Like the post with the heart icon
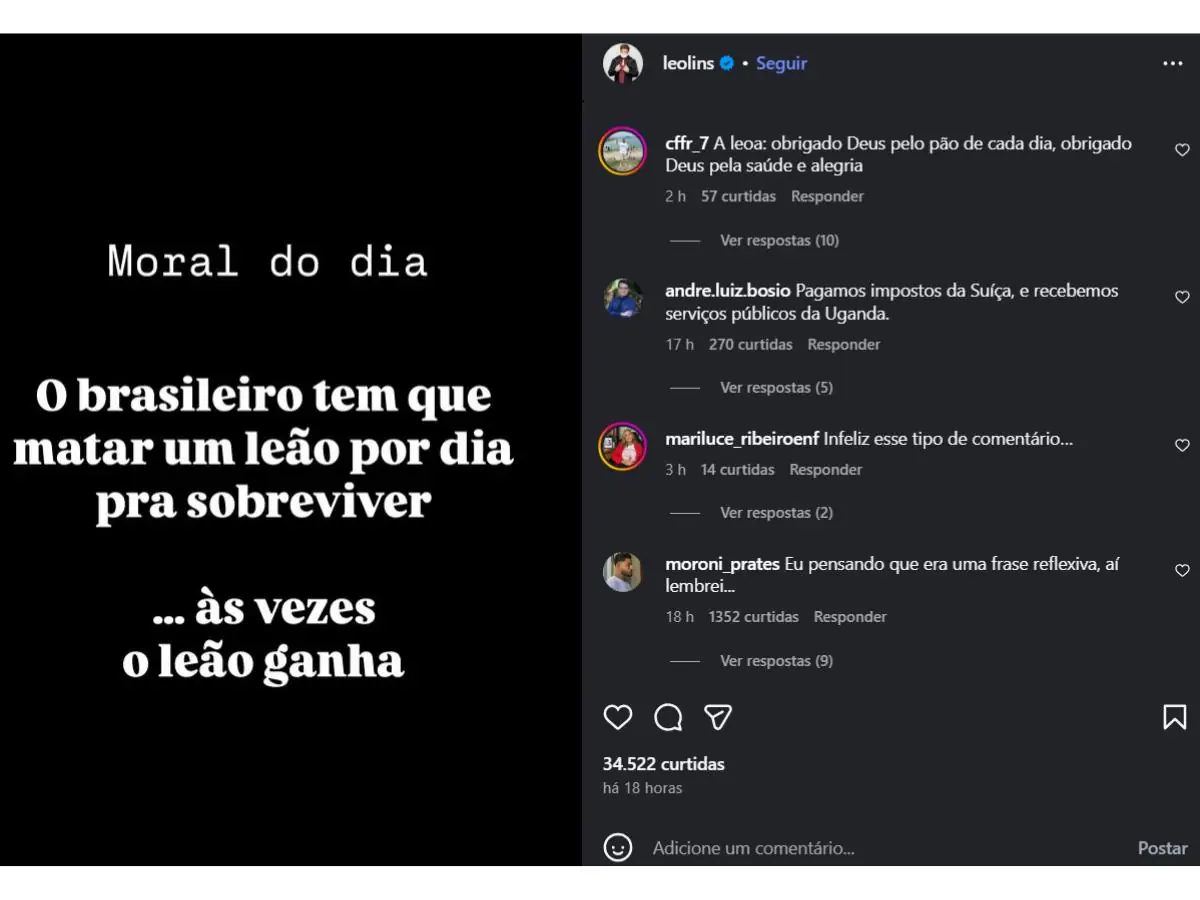Screen dimensions: 1200x900 tap(618, 717)
